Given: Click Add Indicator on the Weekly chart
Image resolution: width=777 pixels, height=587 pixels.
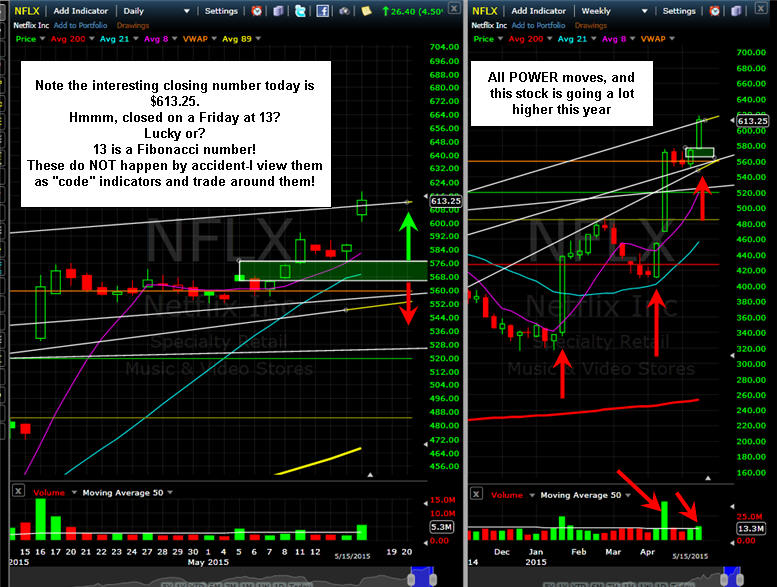Looking at the screenshot, I should click(539, 11).
